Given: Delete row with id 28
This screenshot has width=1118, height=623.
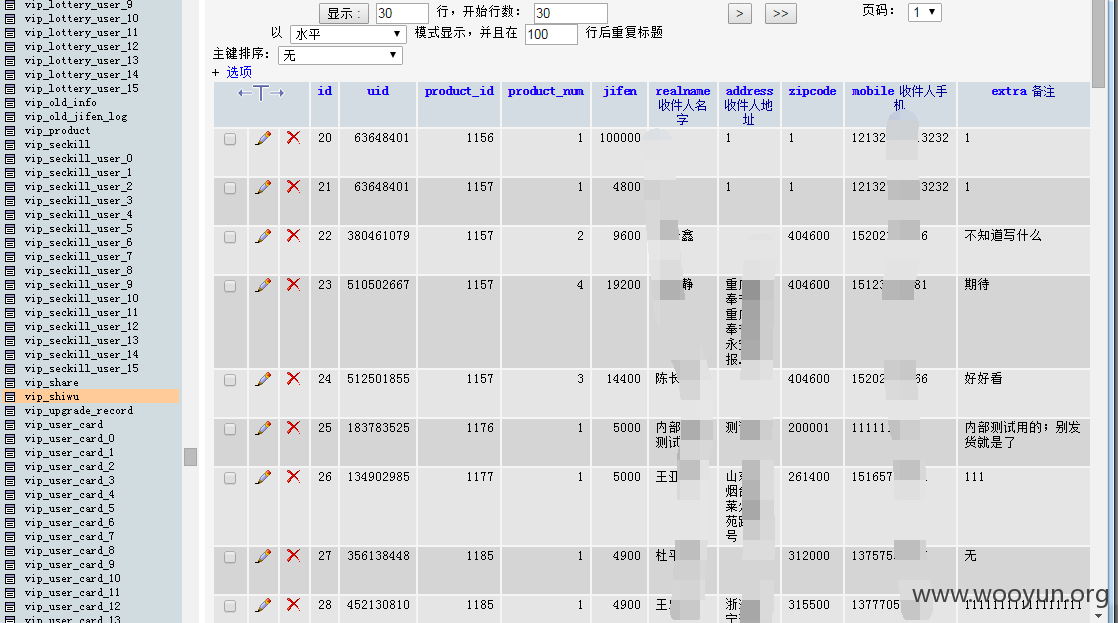Looking at the screenshot, I should coord(293,604).
